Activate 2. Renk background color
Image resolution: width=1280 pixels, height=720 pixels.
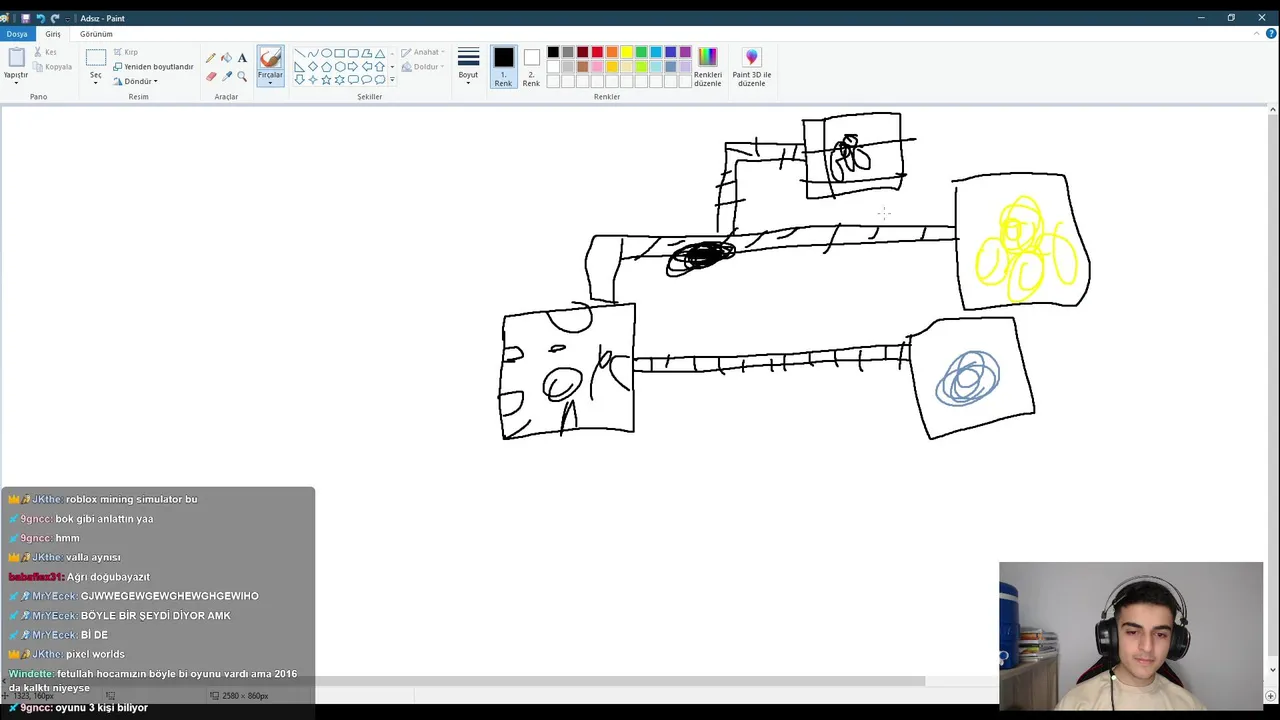click(531, 66)
